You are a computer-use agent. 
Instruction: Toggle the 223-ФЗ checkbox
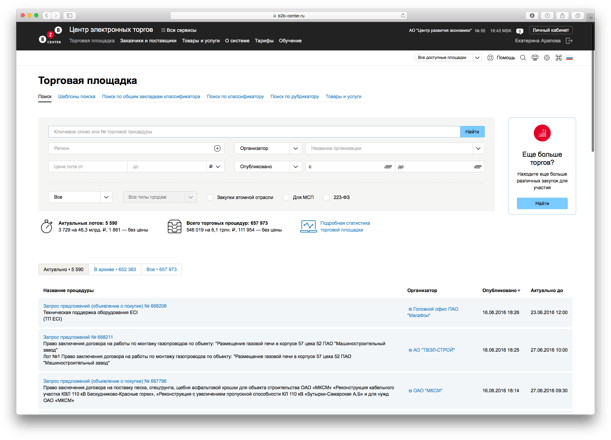(x=325, y=198)
